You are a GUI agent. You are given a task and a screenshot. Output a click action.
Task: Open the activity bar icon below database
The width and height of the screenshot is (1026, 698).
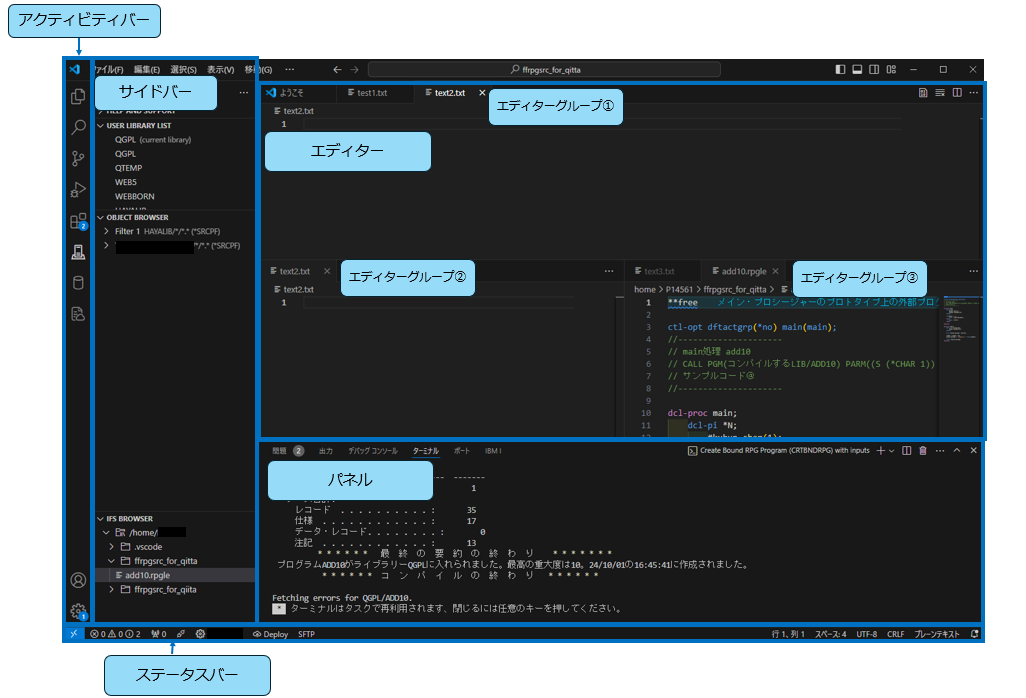pos(78,315)
